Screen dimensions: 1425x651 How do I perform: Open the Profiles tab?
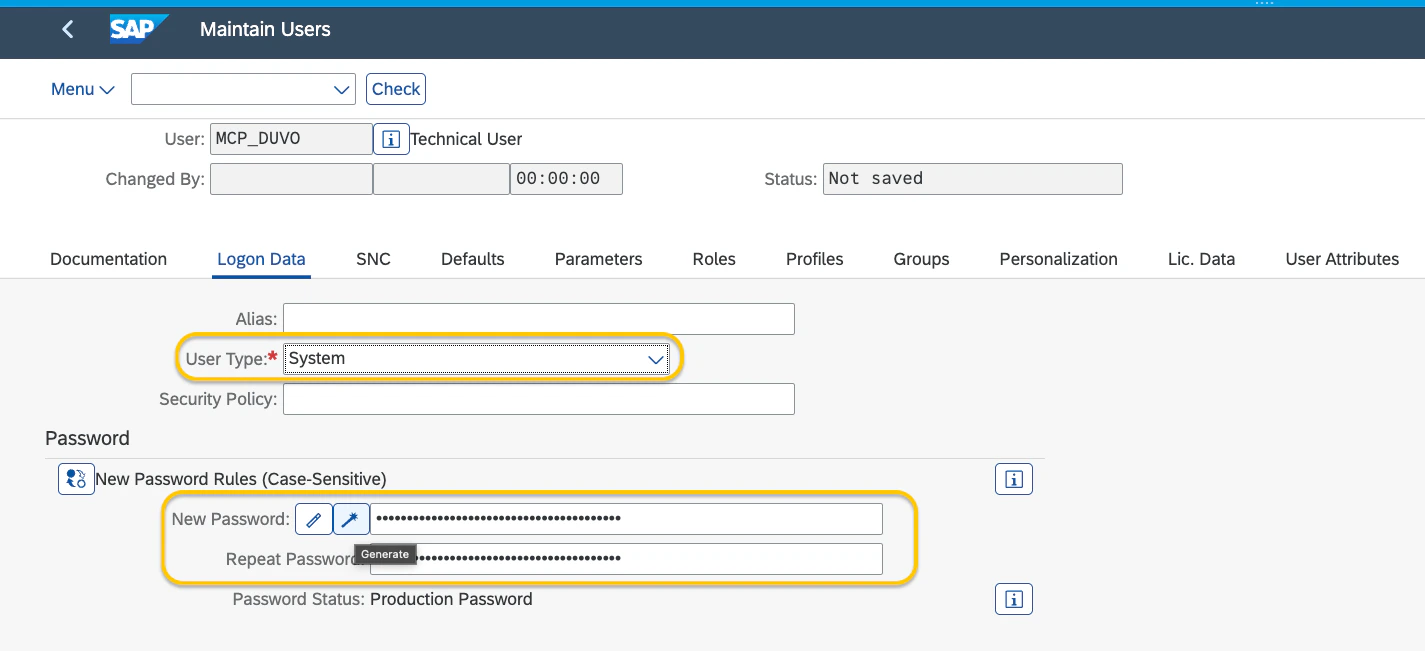814,259
